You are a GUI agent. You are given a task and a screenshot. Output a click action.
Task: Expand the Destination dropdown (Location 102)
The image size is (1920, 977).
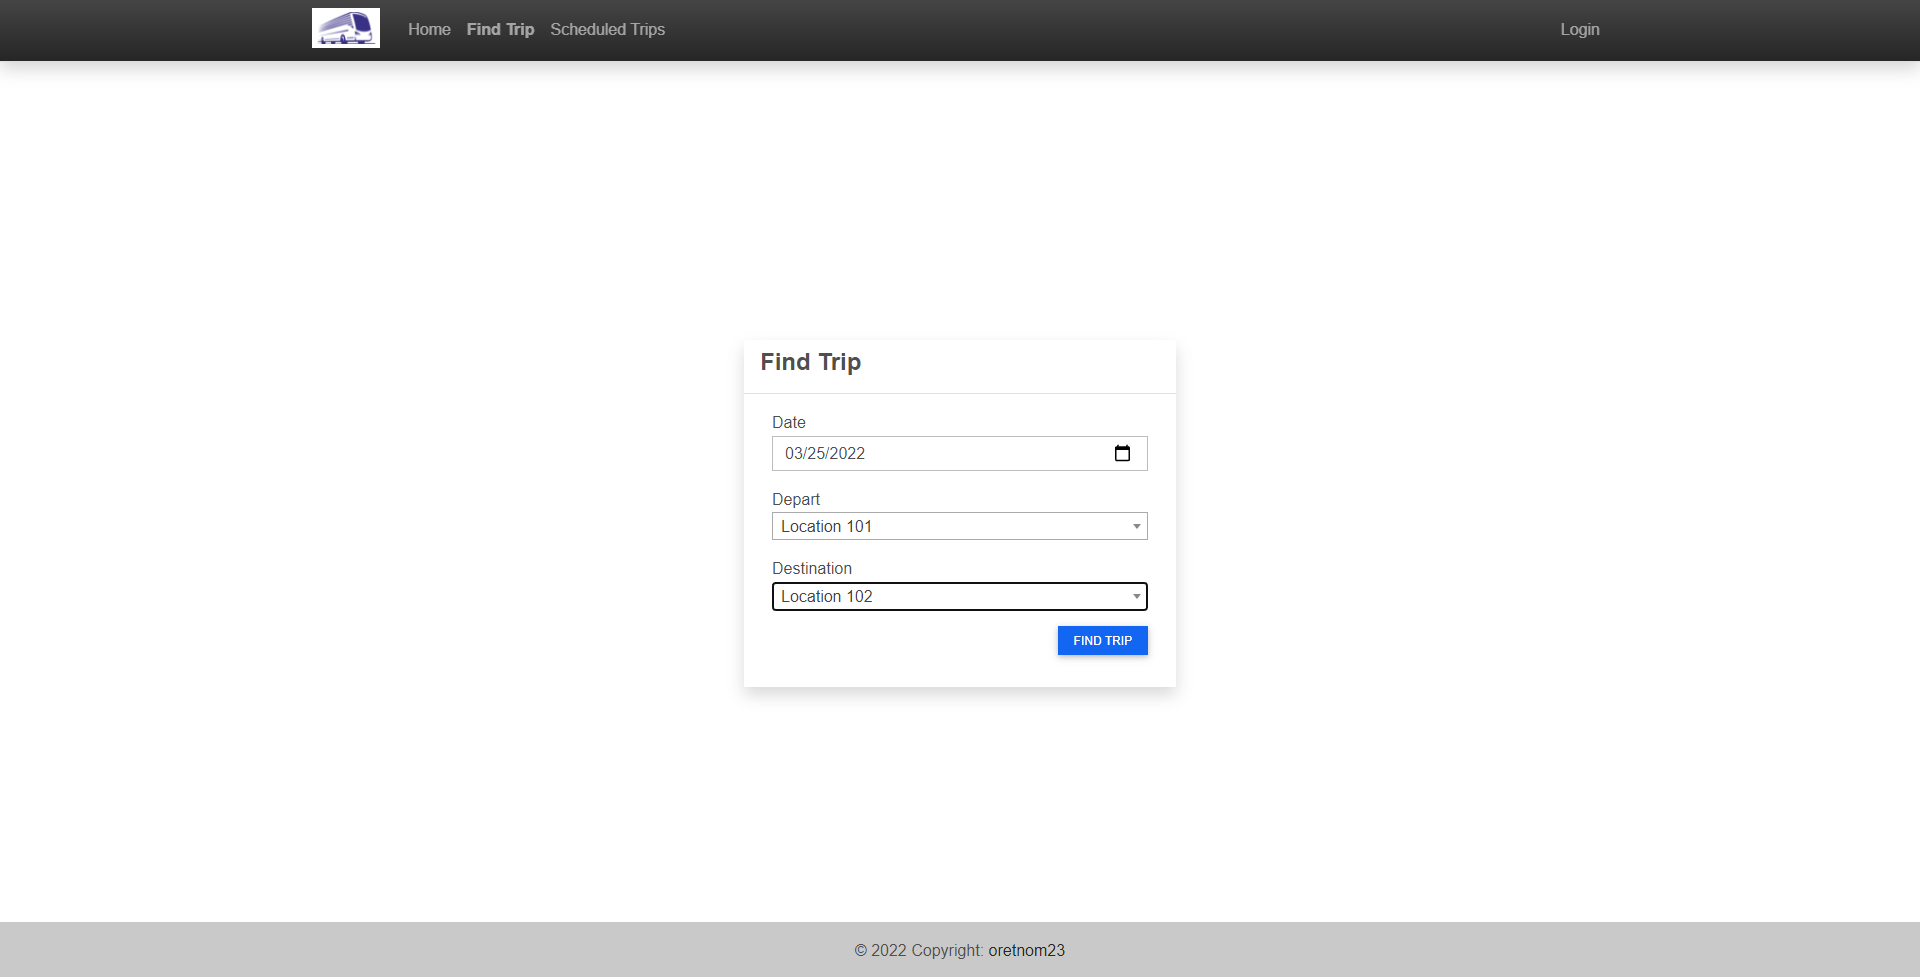click(959, 596)
